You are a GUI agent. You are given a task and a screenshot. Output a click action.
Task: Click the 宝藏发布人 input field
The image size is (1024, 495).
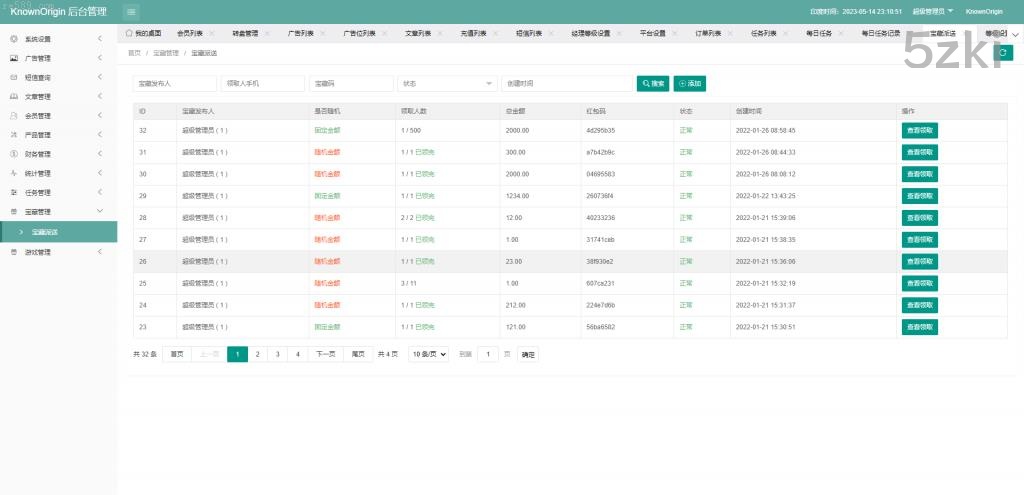174,83
